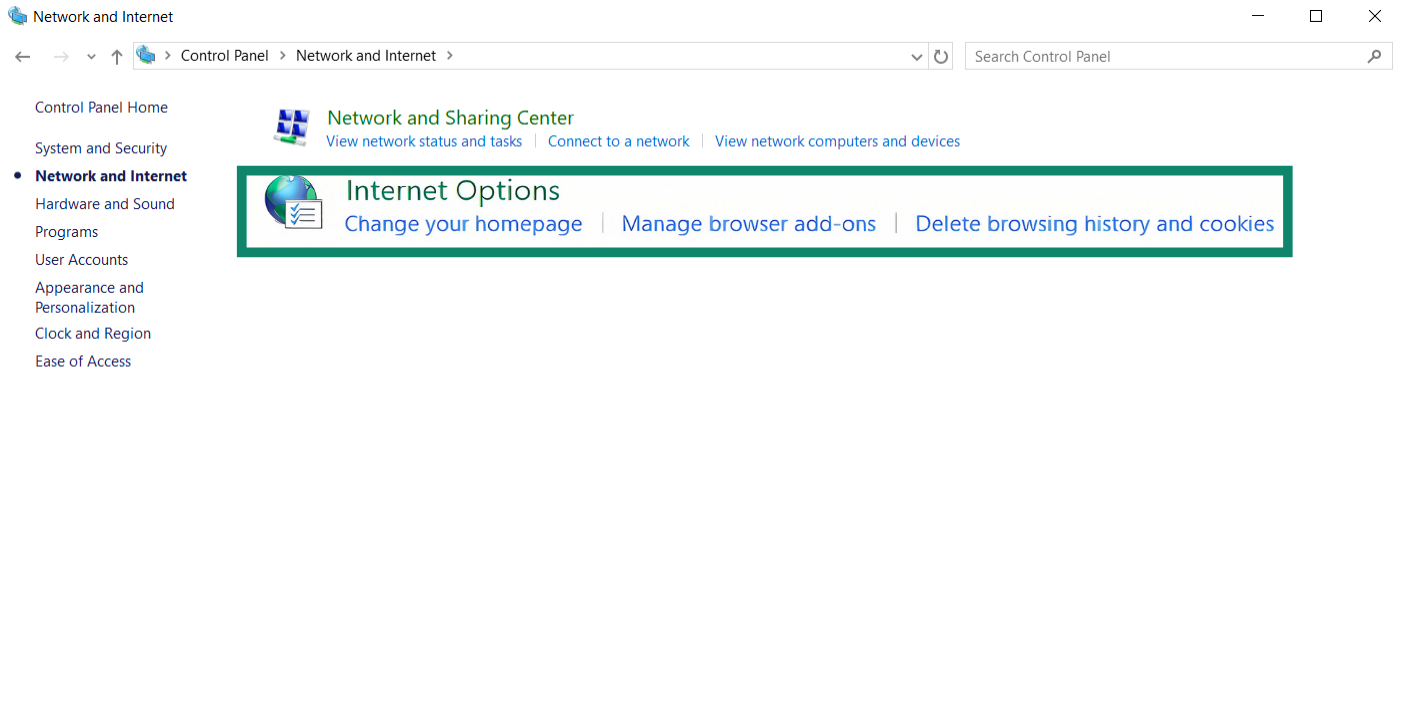
Task: Click View network computers and devices
Action: 837,141
